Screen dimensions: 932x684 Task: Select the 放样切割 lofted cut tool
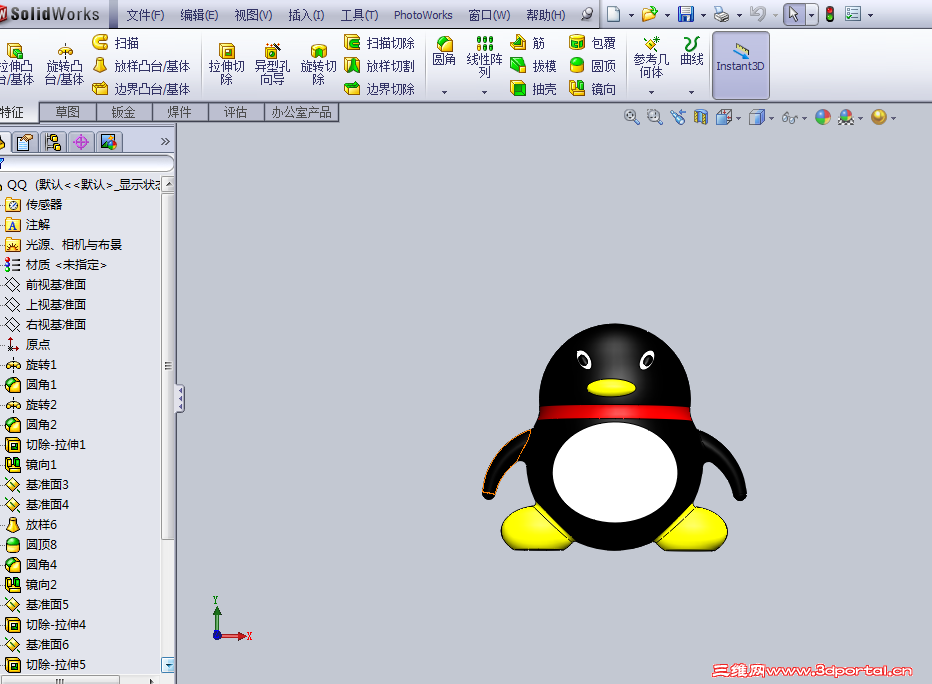click(x=379, y=66)
